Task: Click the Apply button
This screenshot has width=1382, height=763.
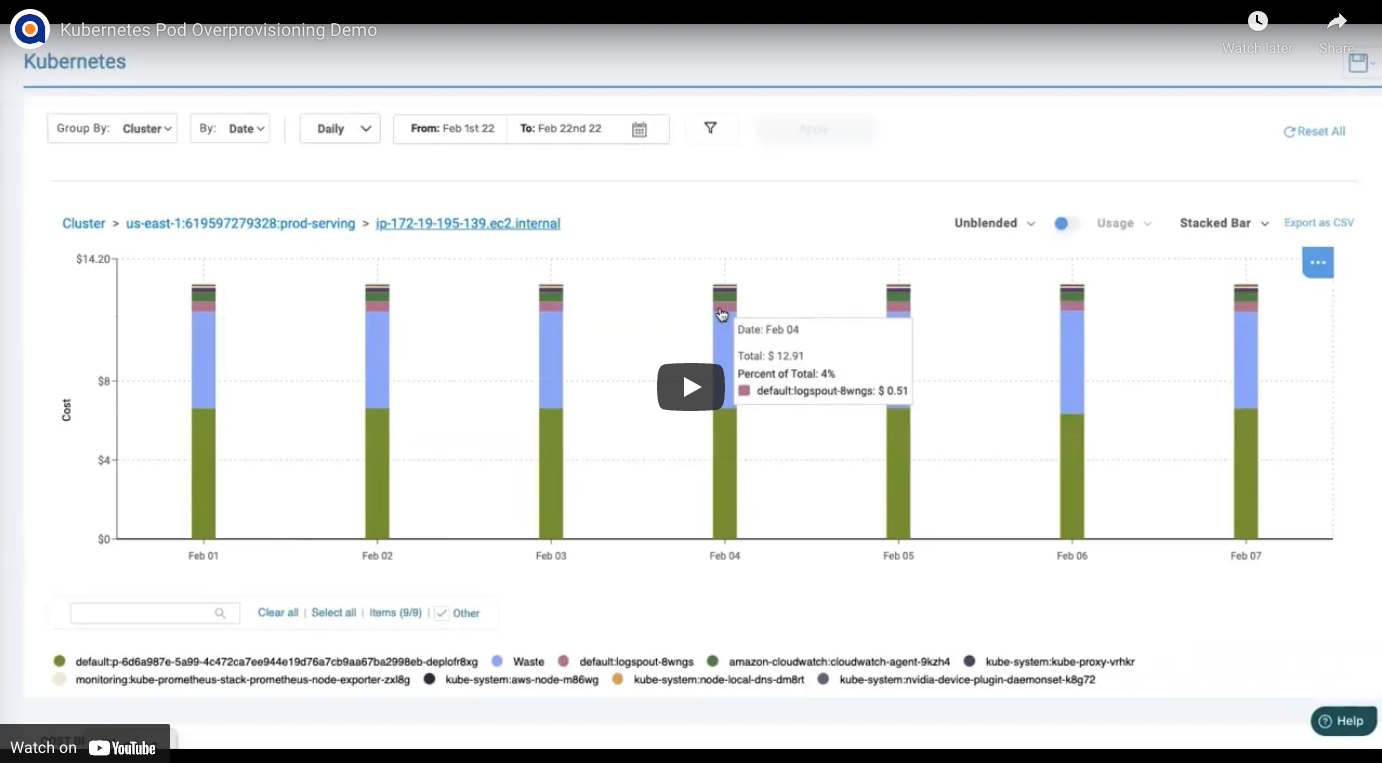Action: (x=813, y=129)
